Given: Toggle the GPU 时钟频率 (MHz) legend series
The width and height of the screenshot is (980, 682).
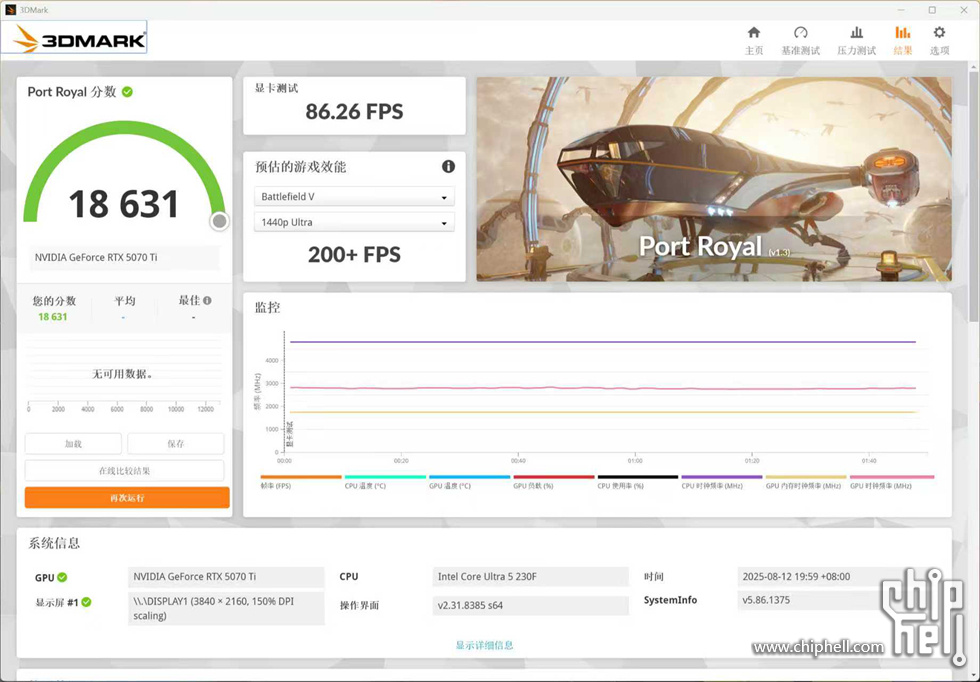Looking at the screenshot, I should (892, 481).
